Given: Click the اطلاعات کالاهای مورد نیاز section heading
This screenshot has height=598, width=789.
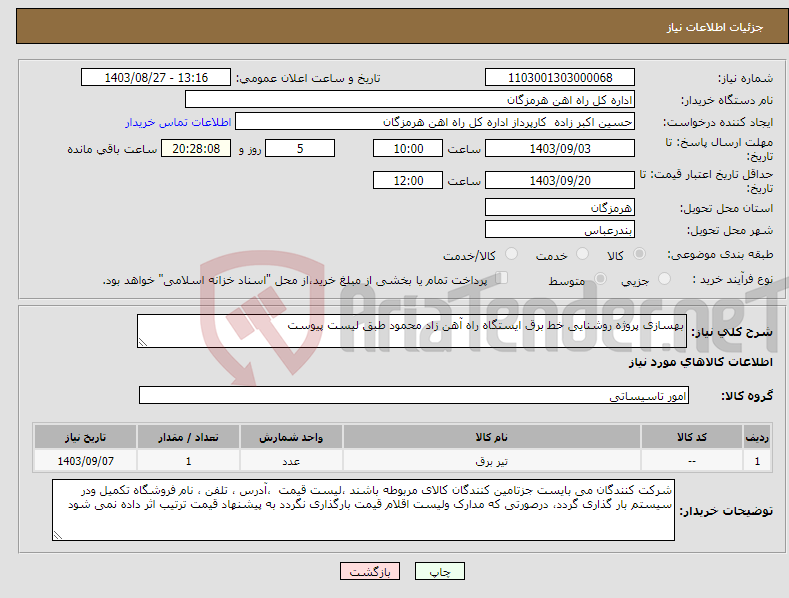Looking at the screenshot, I should click(x=700, y=362).
